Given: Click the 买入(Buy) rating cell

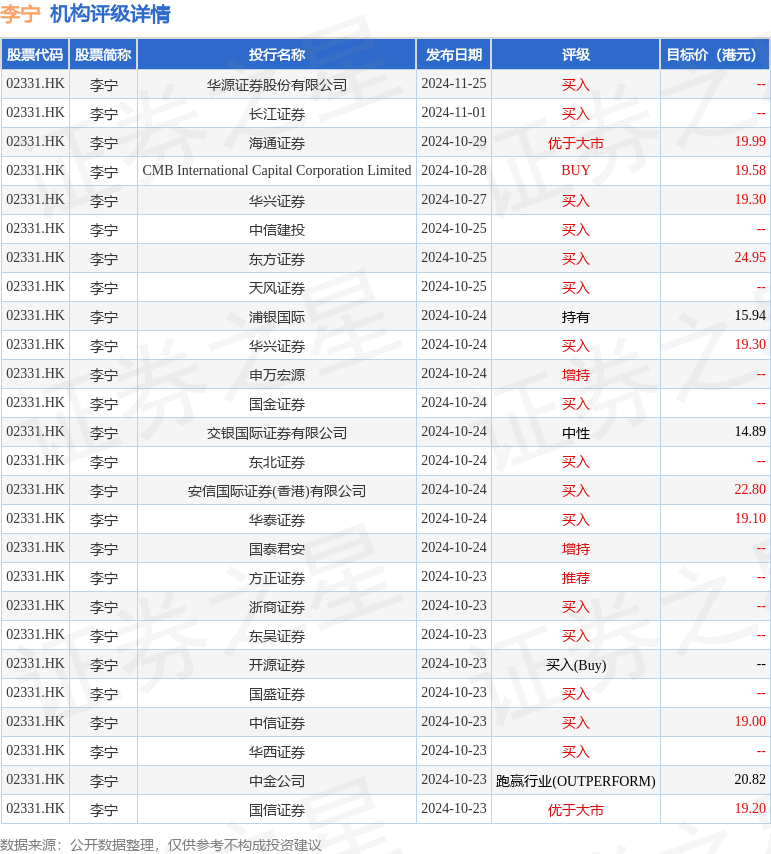Looking at the screenshot, I should [x=576, y=665].
